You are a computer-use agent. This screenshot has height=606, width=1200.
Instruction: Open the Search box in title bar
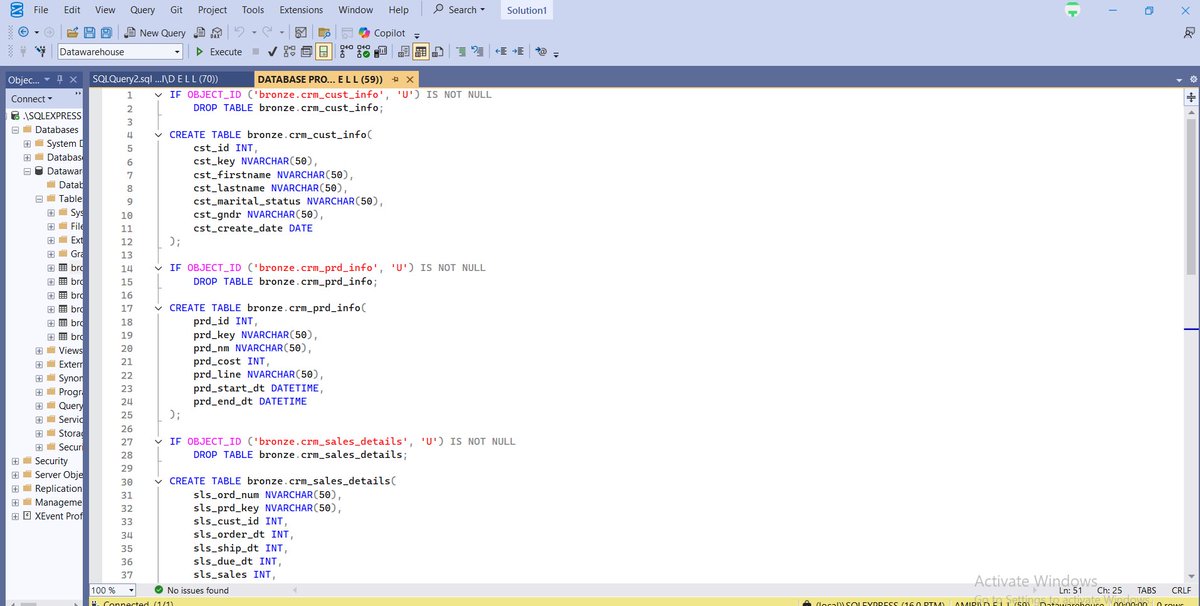click(459, 10)
